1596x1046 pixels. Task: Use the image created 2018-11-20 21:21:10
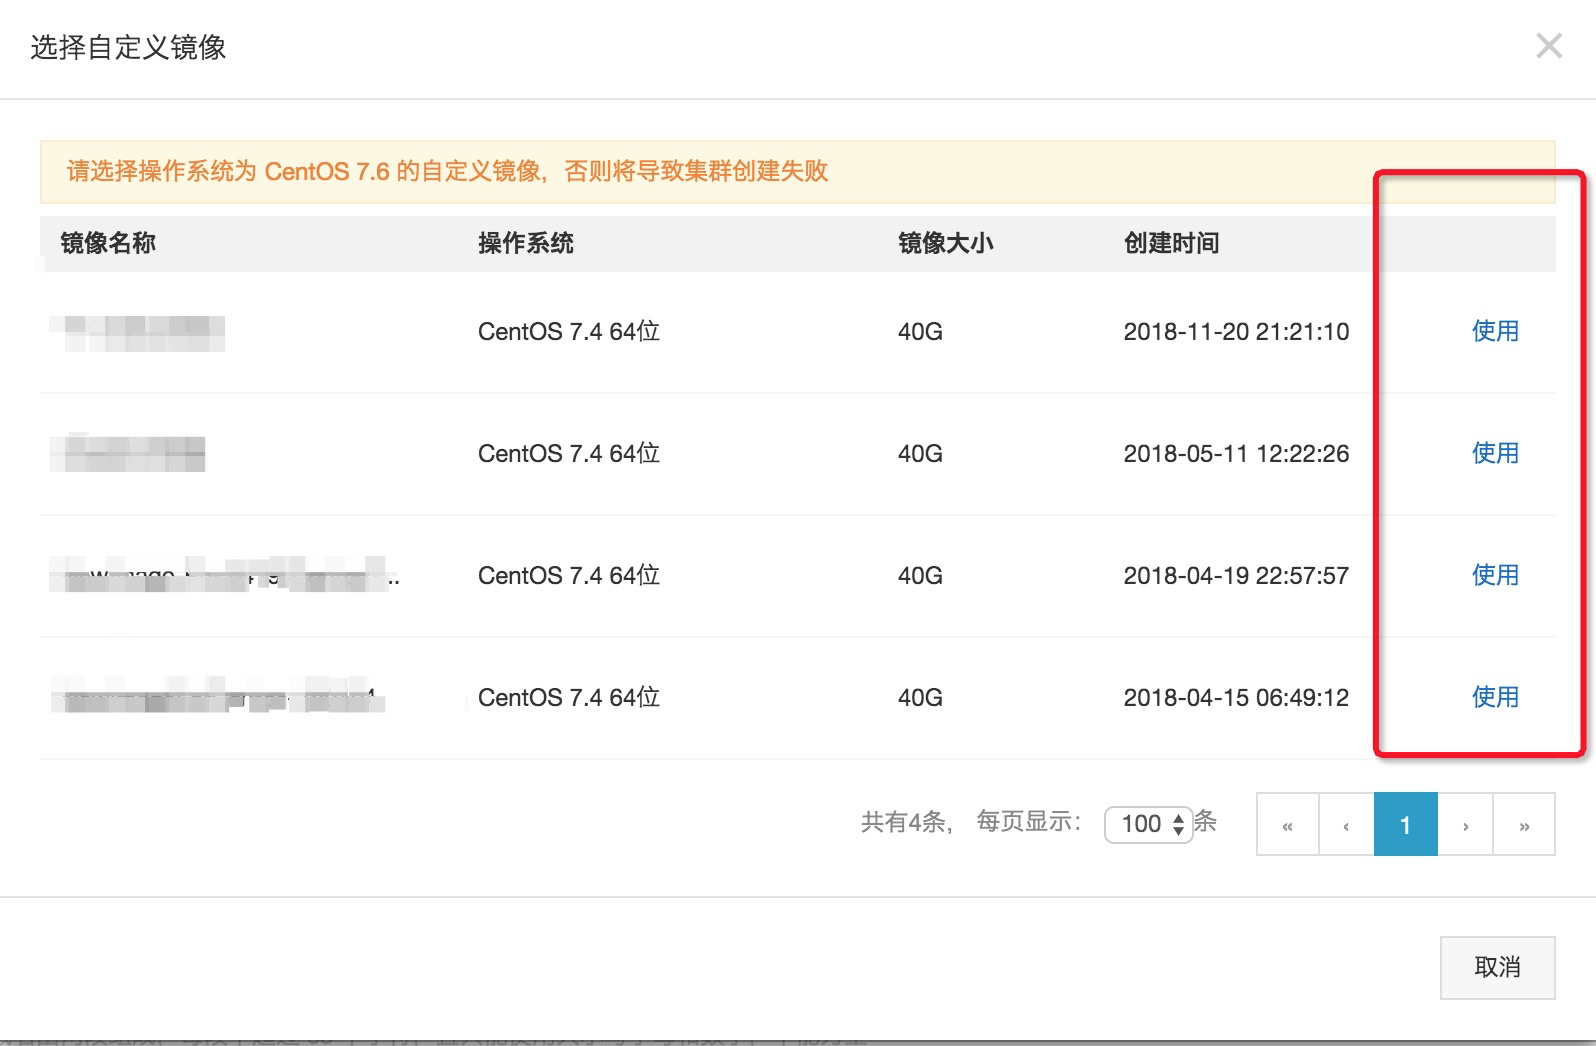[x=1495, y=331]
